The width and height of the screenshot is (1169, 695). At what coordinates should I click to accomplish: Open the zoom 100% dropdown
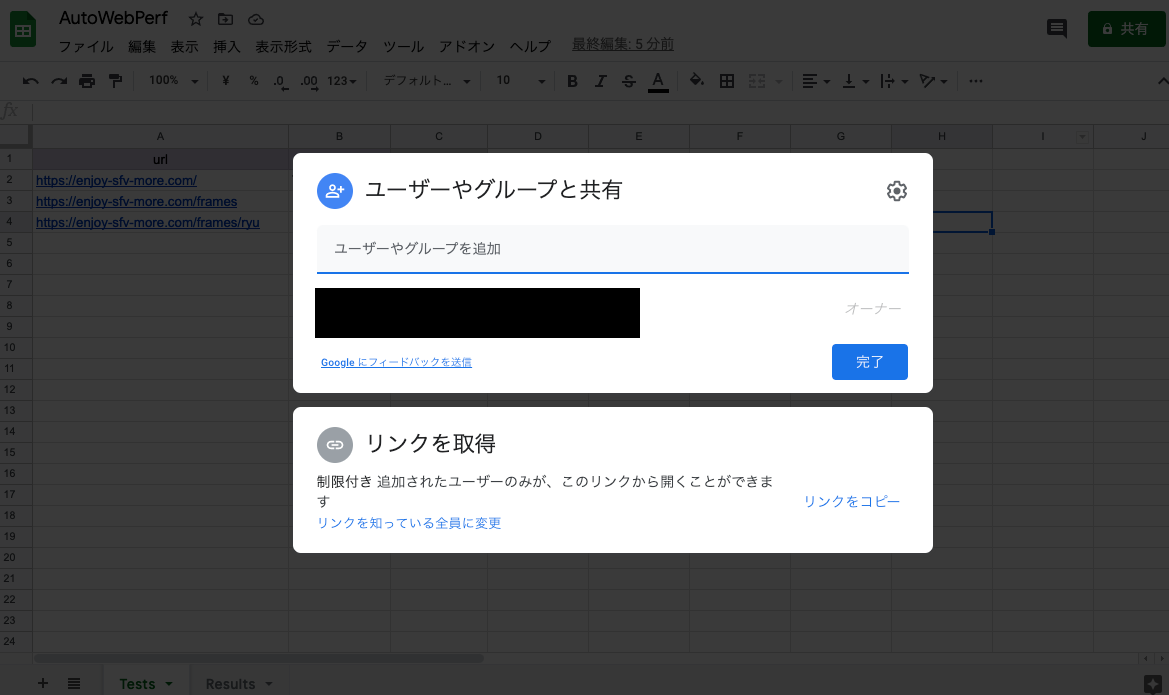[x=174, y=81]
